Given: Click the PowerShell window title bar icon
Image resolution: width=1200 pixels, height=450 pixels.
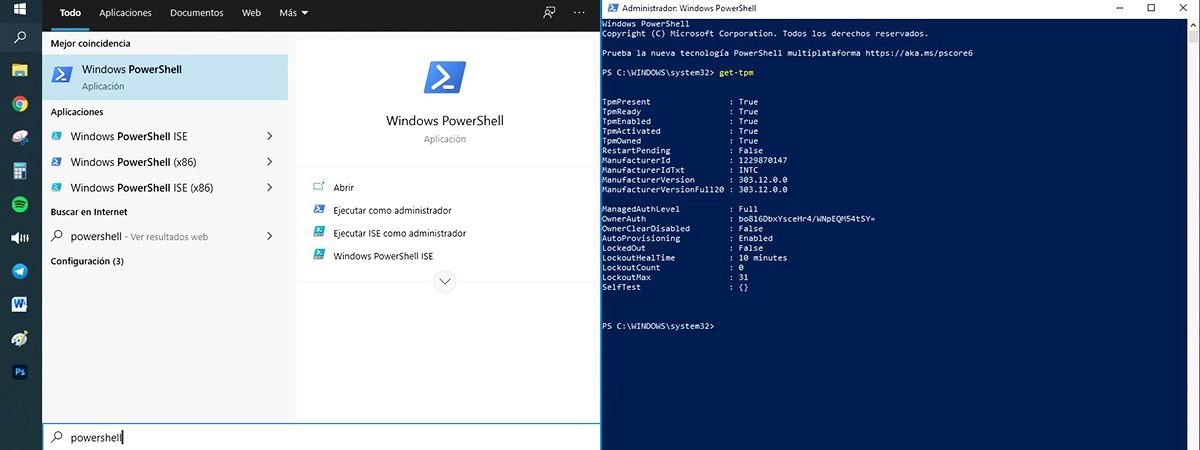Looking at the screenshot, I should pos(611,7).
